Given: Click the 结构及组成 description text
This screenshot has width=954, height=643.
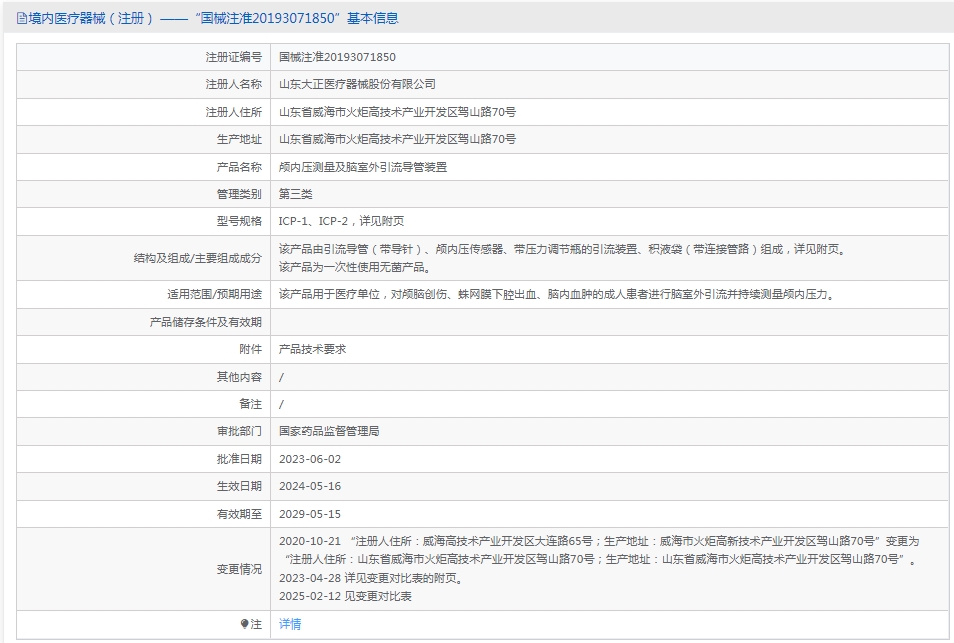Looking at the screenshot, I should pos(560,250).
